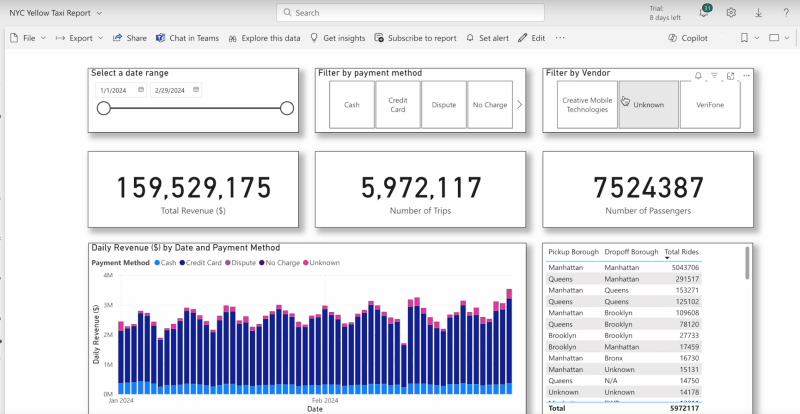Click Set alert
Screen dimensions: 800x414
point(487,38)
